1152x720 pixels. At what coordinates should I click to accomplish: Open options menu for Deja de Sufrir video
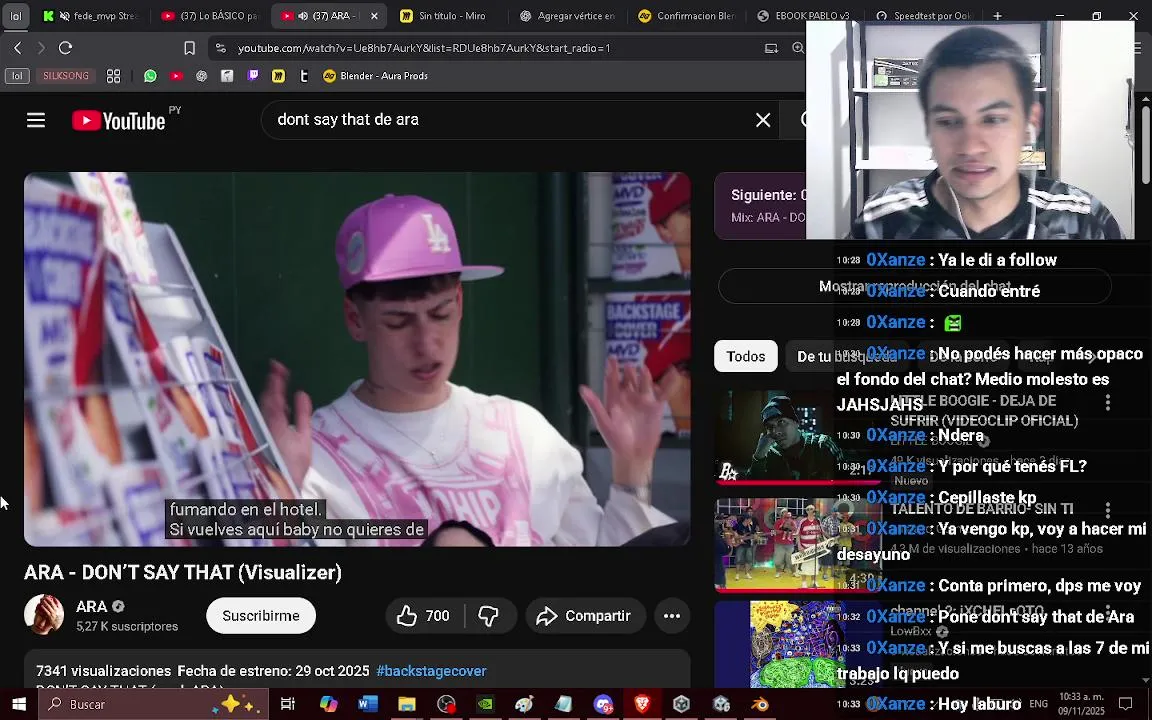point(1108,402)
